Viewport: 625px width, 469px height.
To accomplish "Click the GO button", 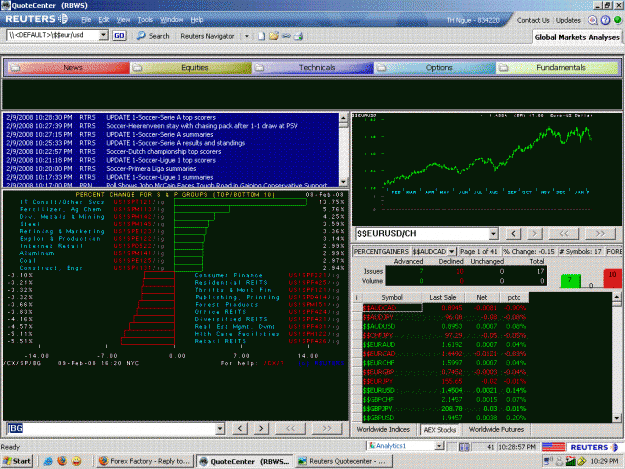I will click(119, 35).
